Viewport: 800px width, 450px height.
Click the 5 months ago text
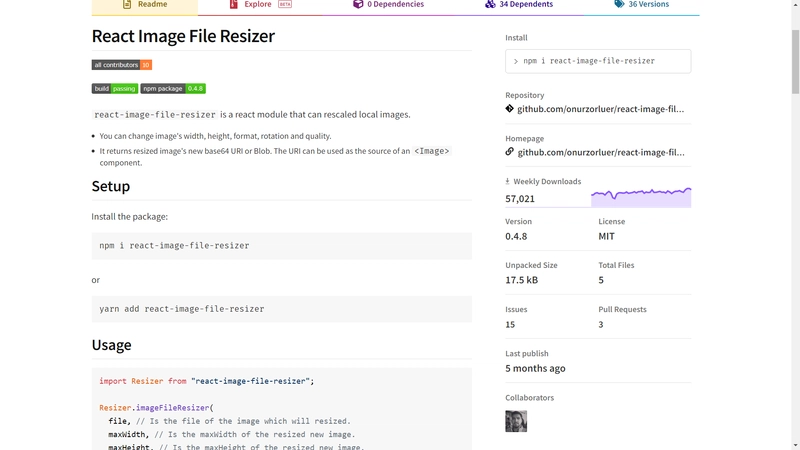coord(535,368)
